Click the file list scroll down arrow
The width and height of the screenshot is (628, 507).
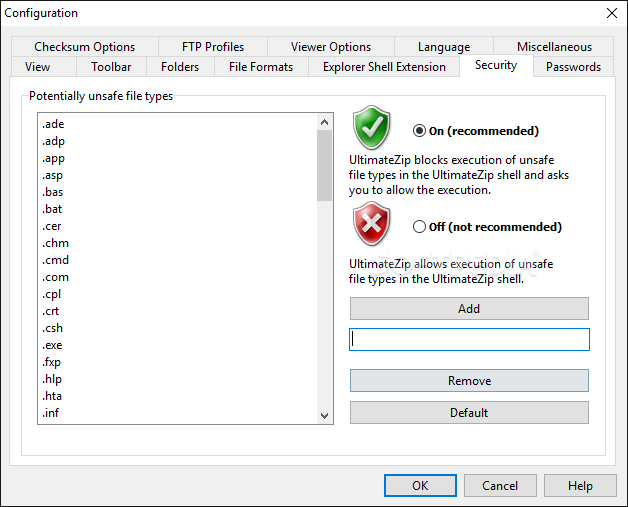click(x=324, y=416)
